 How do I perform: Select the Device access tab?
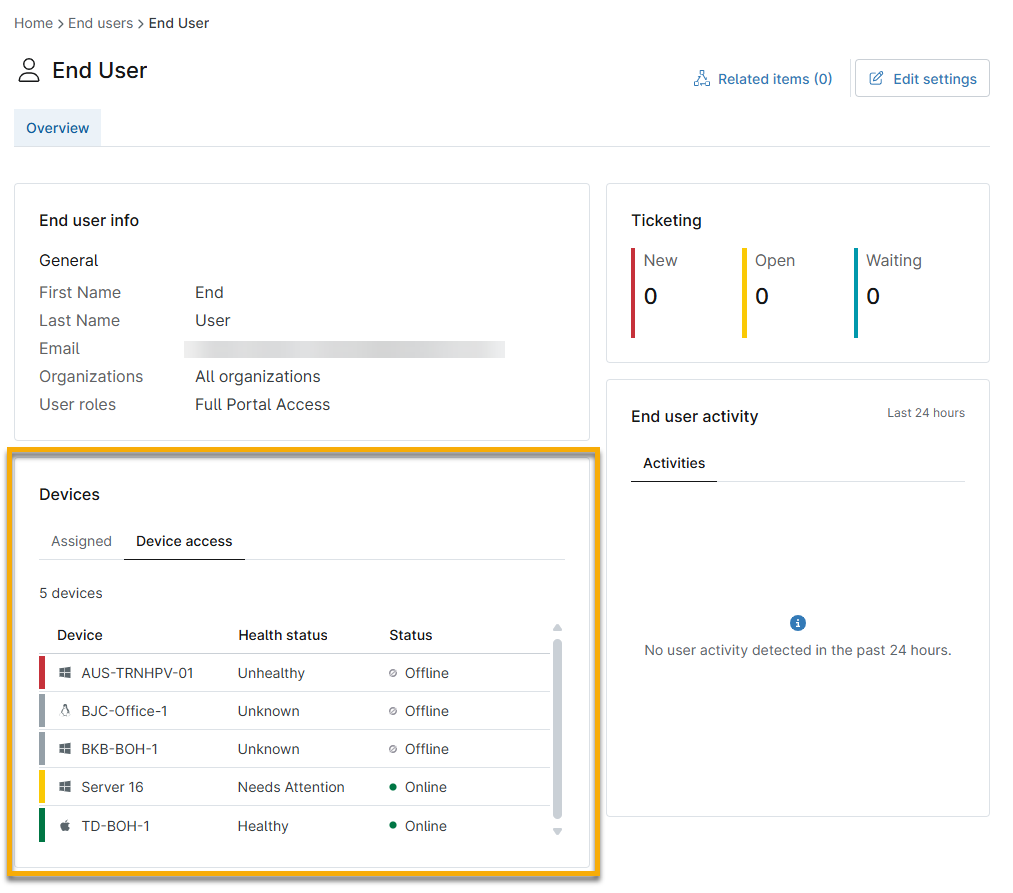point(184,541)
